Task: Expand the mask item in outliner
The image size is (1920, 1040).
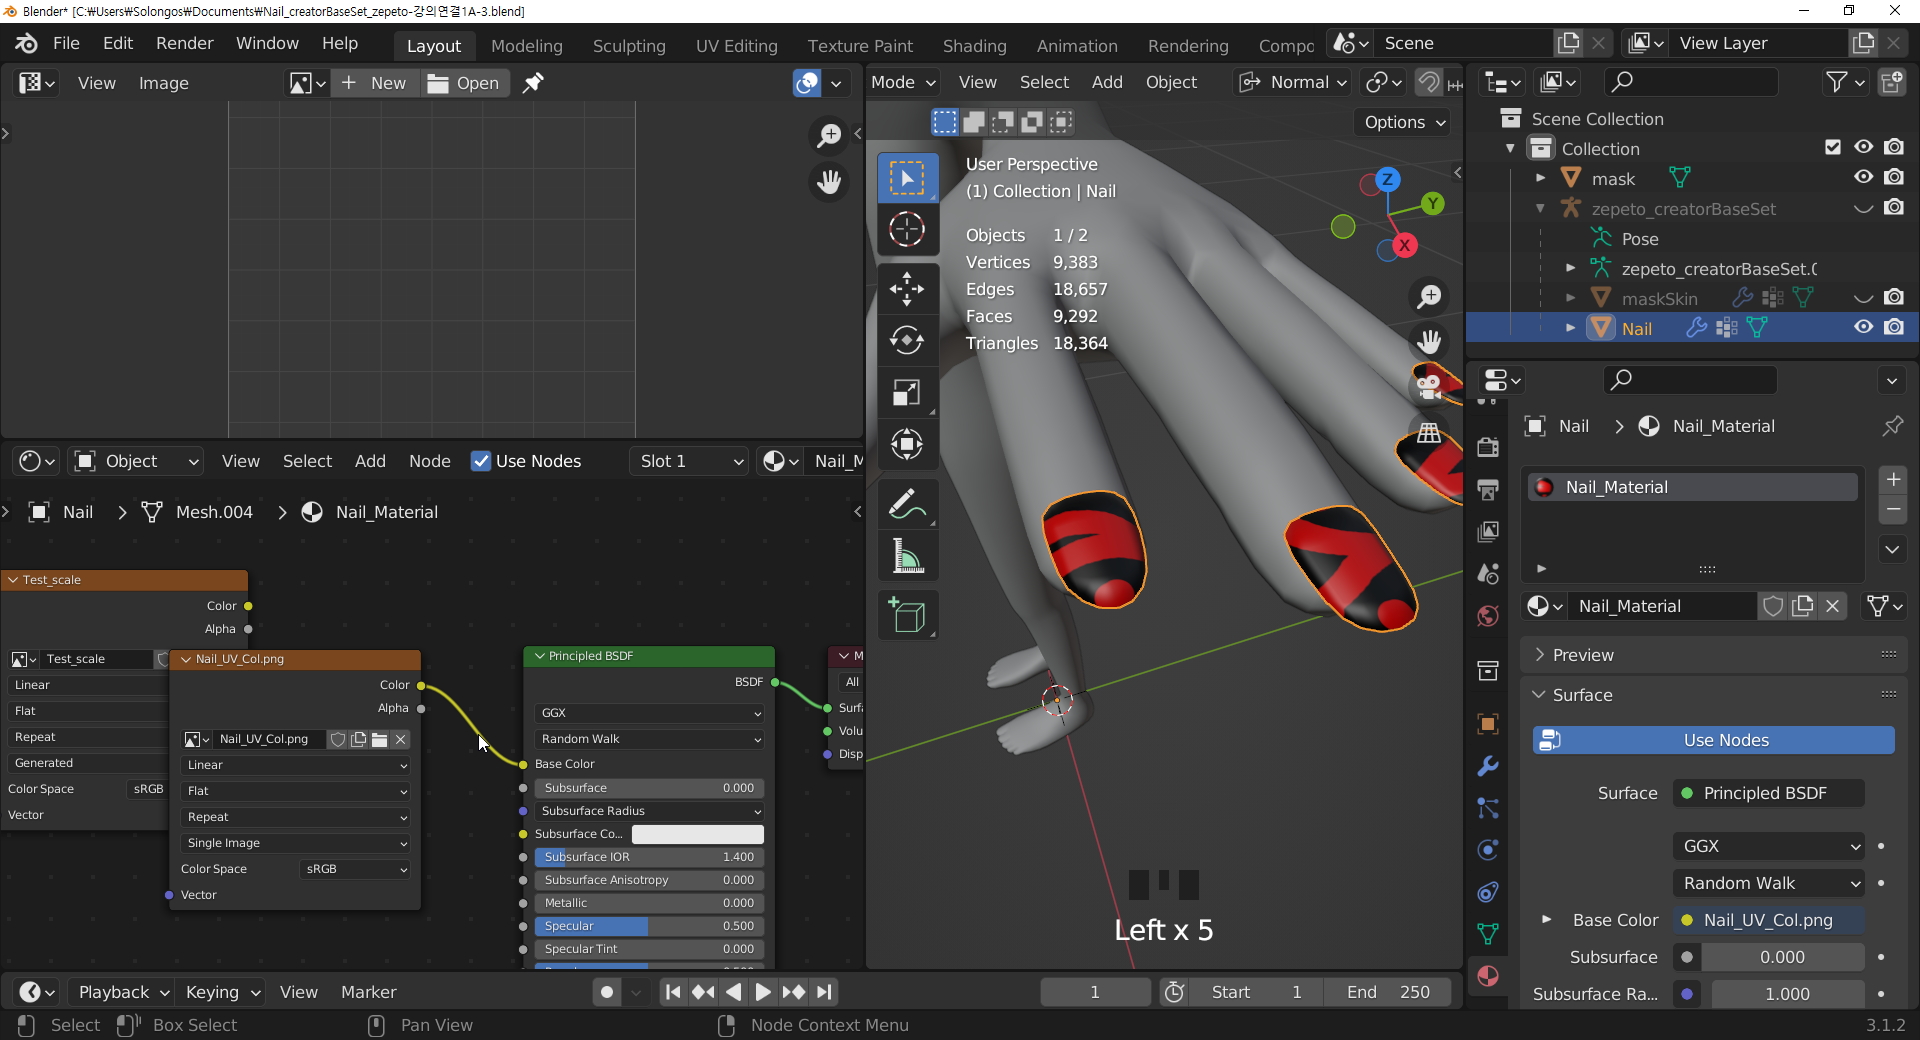Action: tap(1541, 178)
